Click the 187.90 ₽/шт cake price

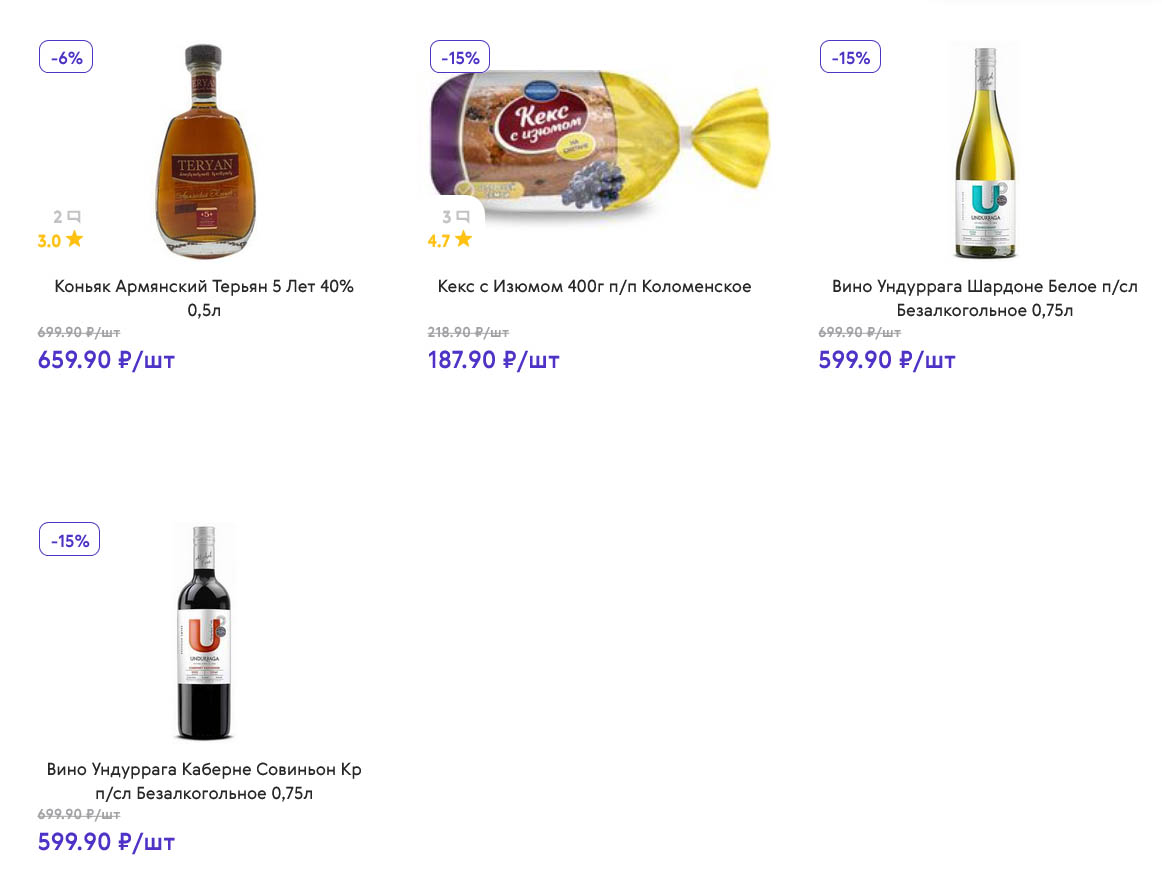[493, 360]
